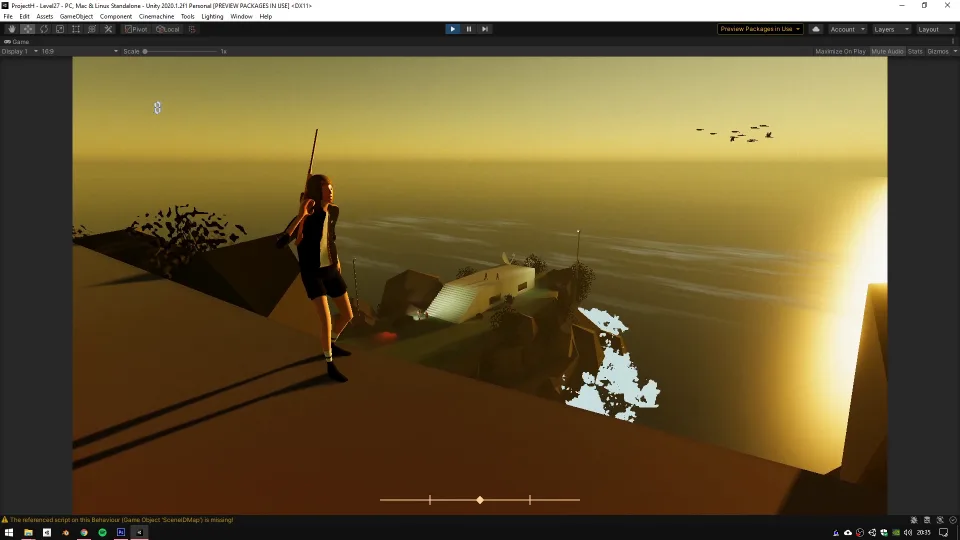Viewport: 960px width, 540px height.
Task: Open the Layers dropdown
Action: click(x=890, y=29)
